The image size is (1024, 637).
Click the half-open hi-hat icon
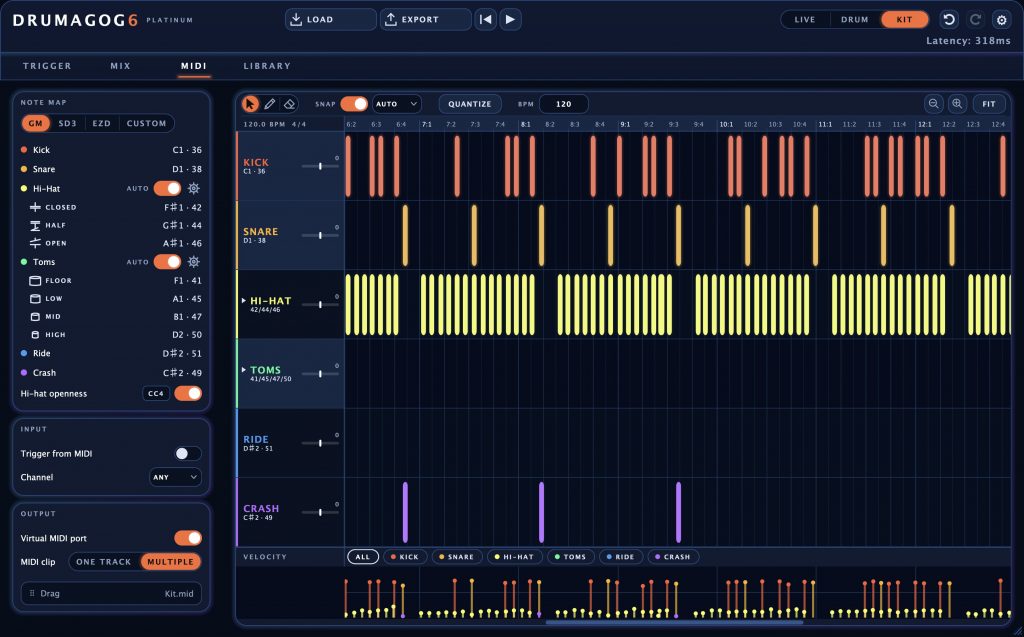(35, 225)
